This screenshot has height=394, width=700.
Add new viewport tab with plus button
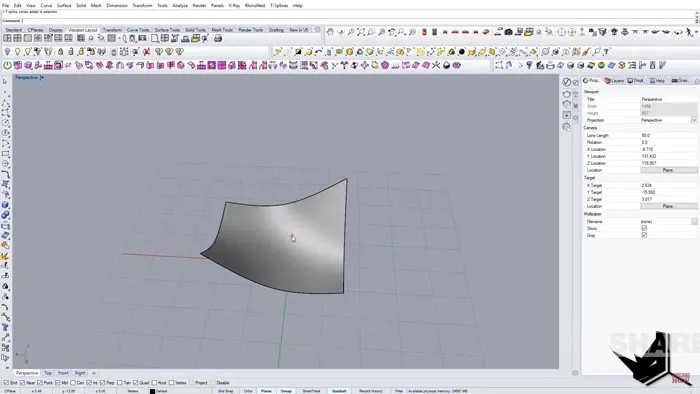click(94, 373)
